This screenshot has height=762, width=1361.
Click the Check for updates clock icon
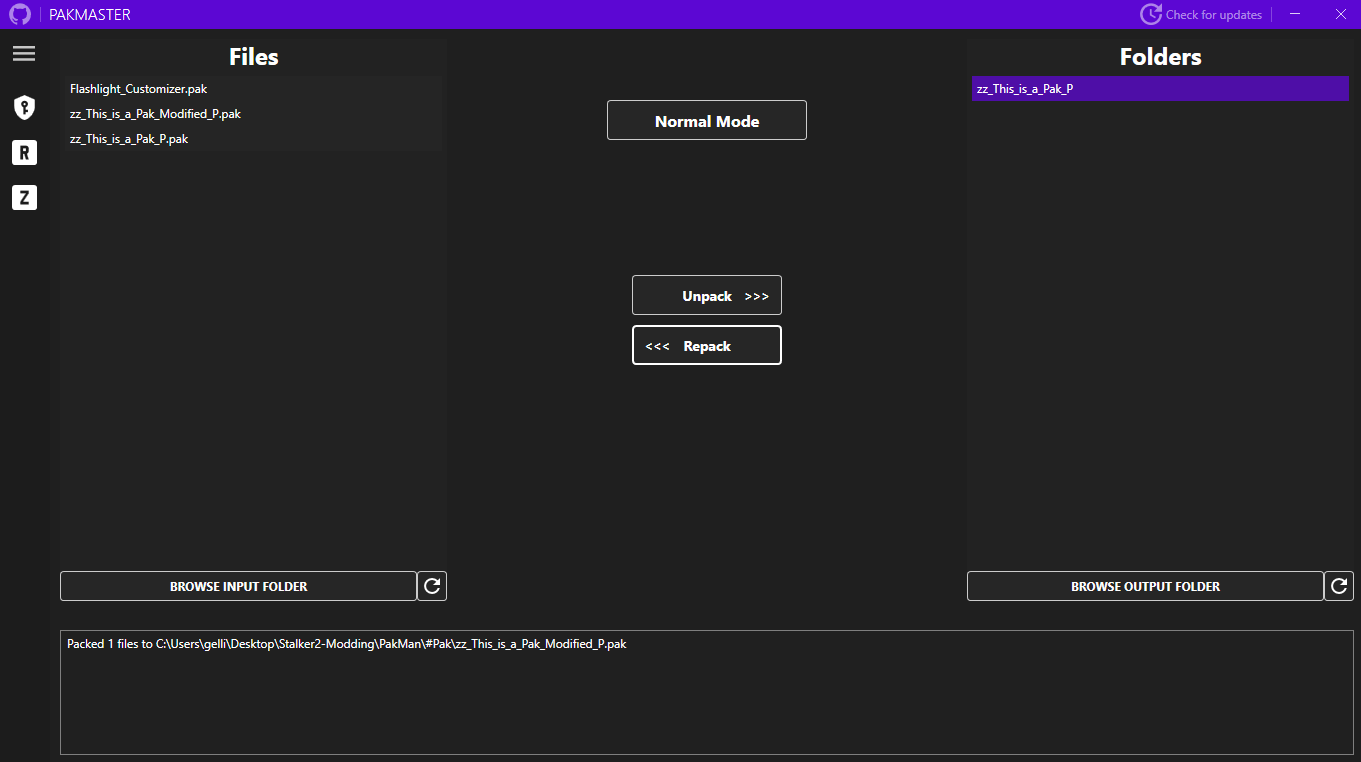(x=1151, y=15)
